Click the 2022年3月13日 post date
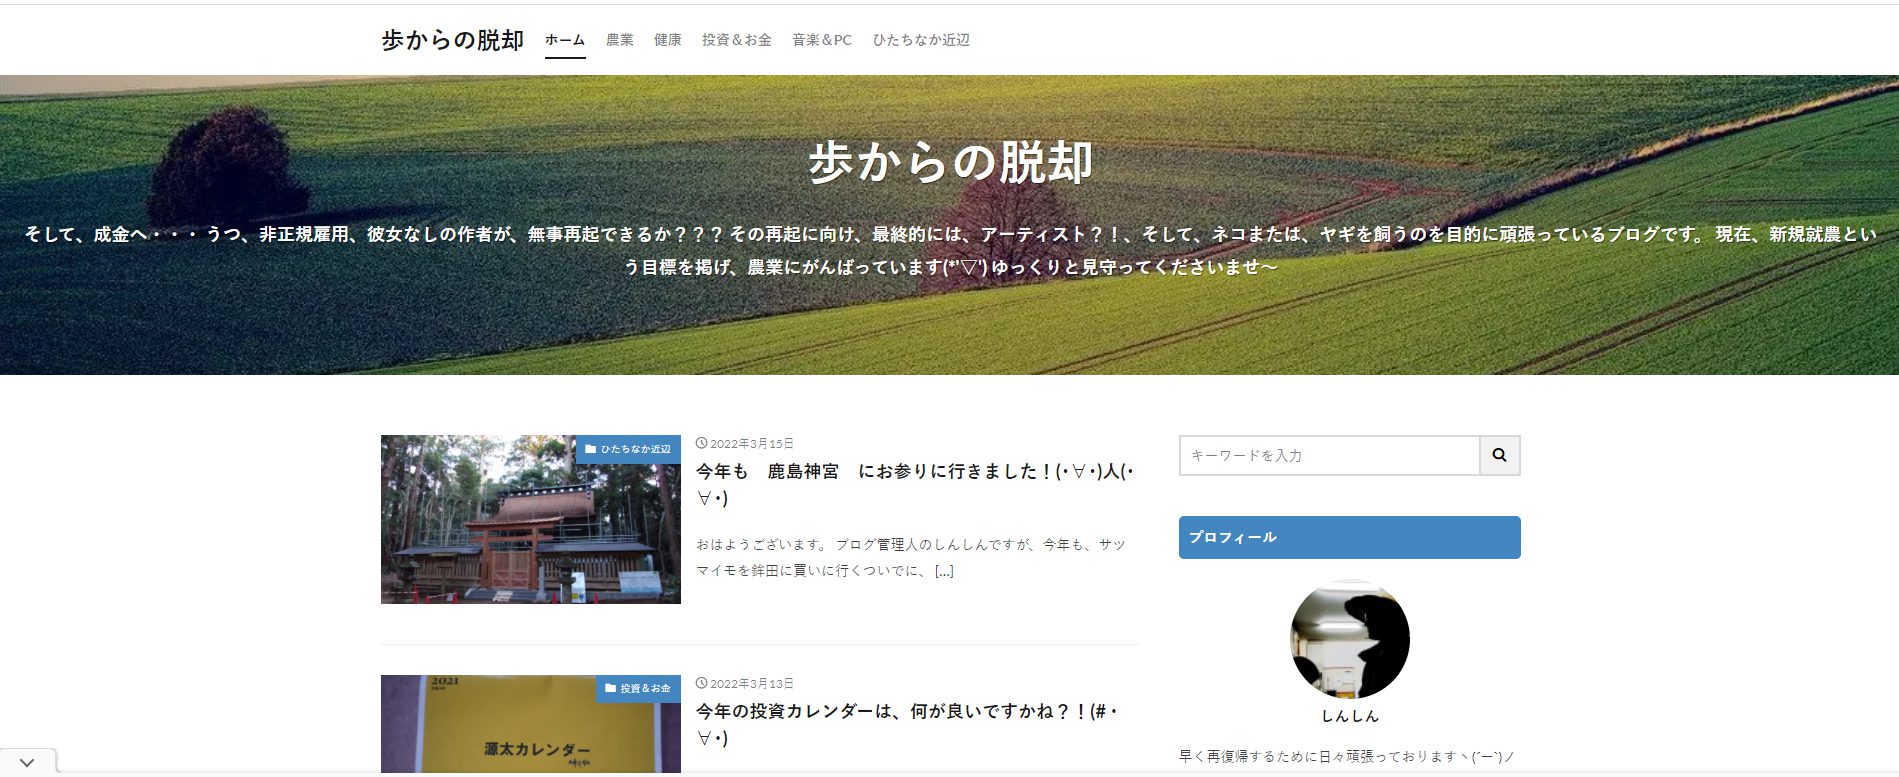1899x777 pixels. point(745,683)
